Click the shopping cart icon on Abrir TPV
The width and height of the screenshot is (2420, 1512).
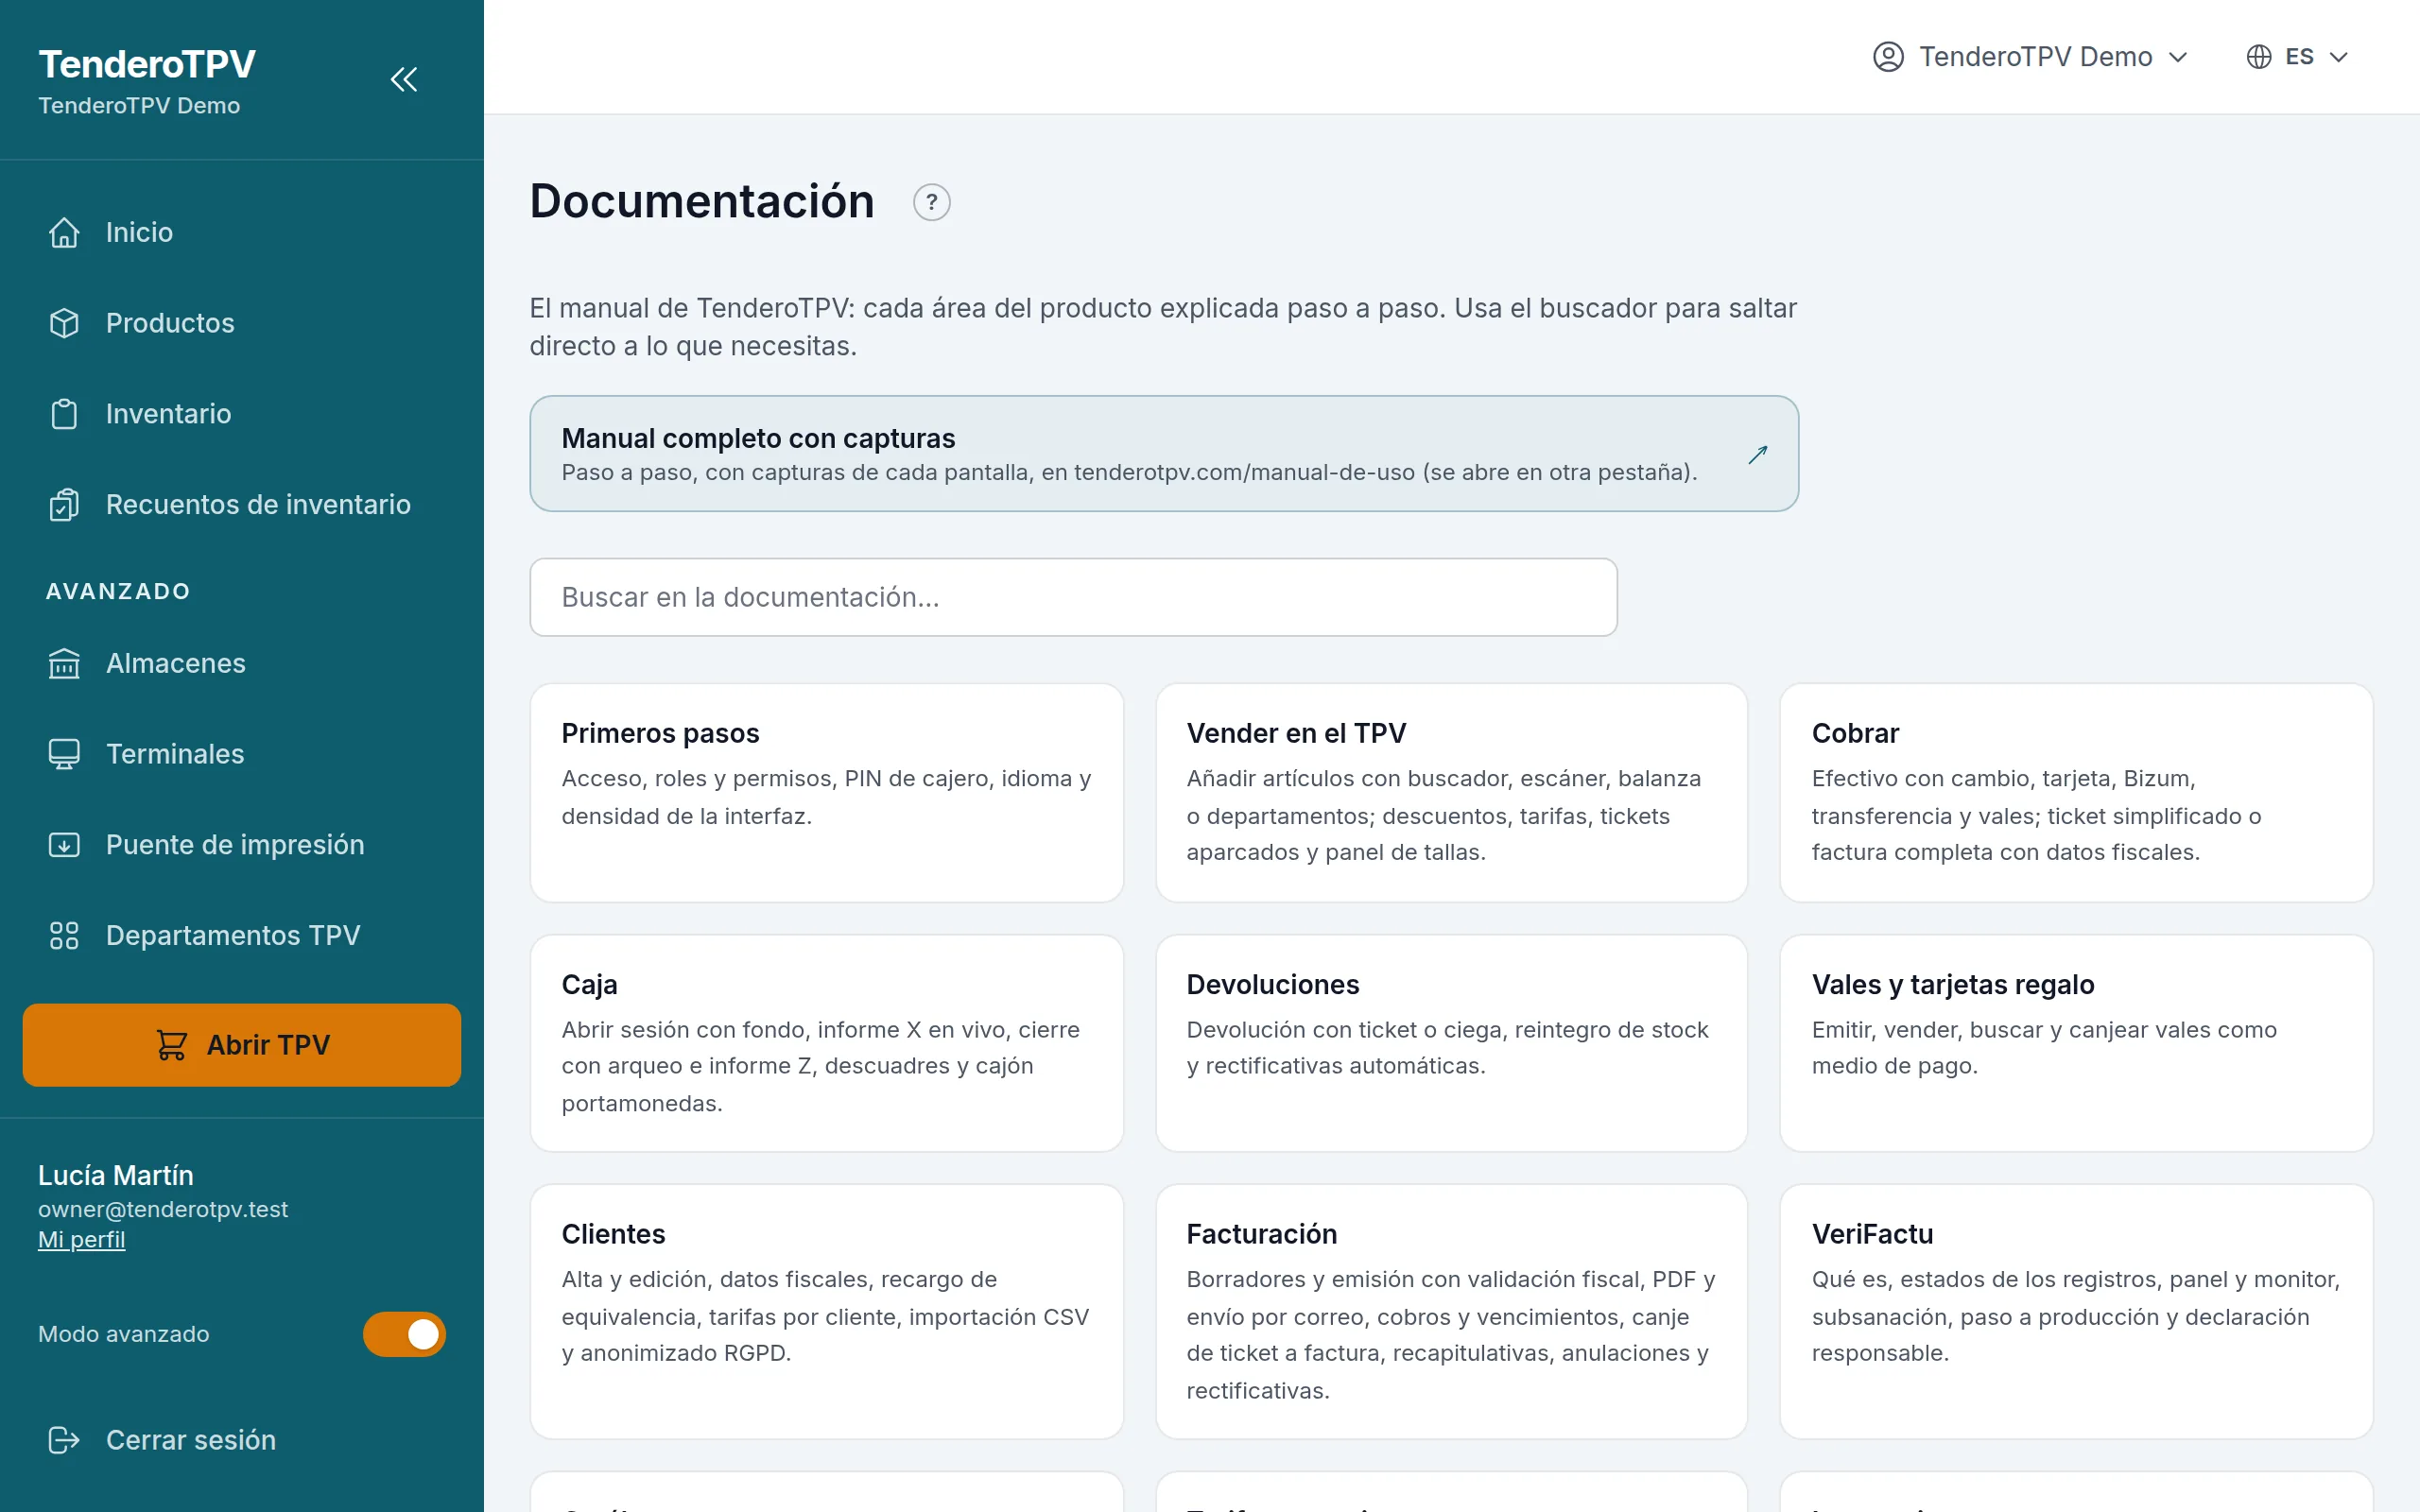[x=171, y=1045]
